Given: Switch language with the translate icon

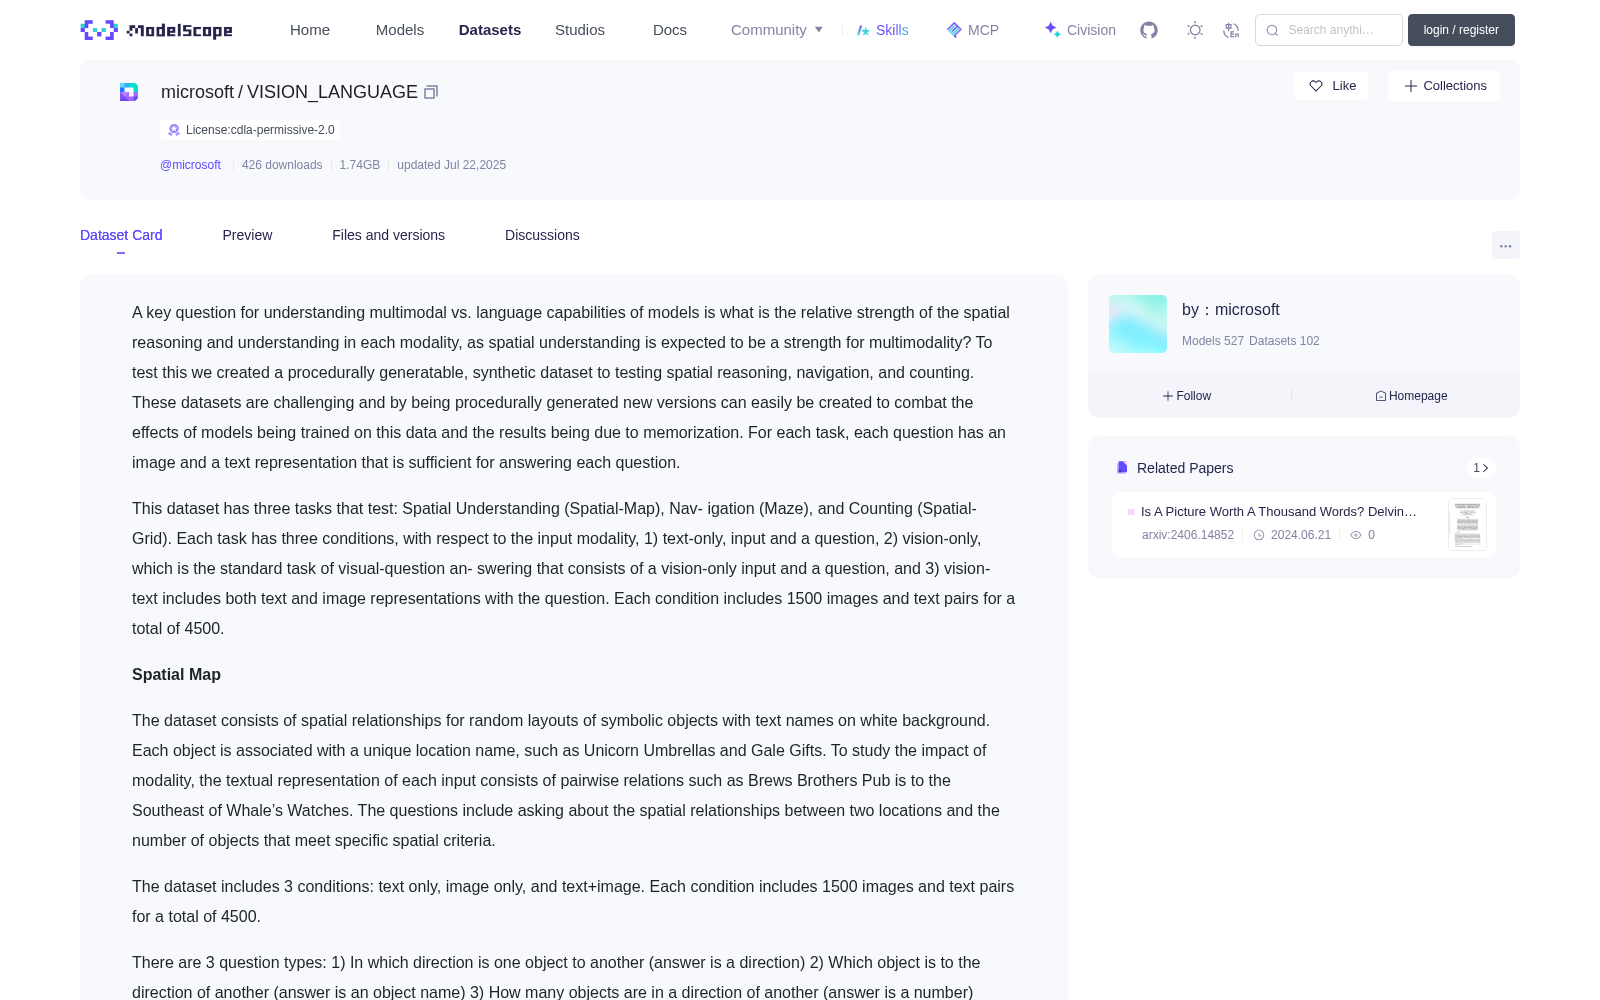Looking at the screenshot, I should tap(1232, 30).
